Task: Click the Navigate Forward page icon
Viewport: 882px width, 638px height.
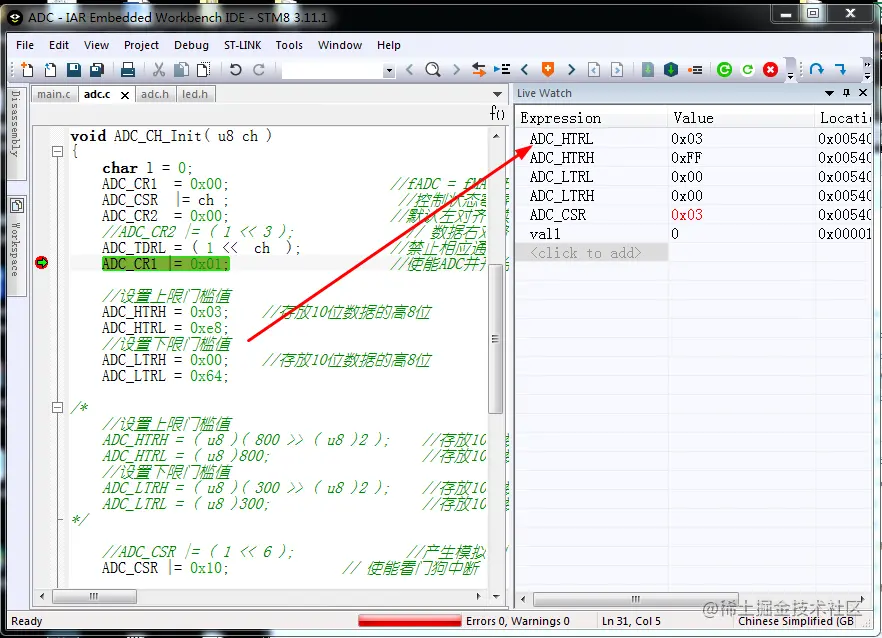Action: point(617,69)
